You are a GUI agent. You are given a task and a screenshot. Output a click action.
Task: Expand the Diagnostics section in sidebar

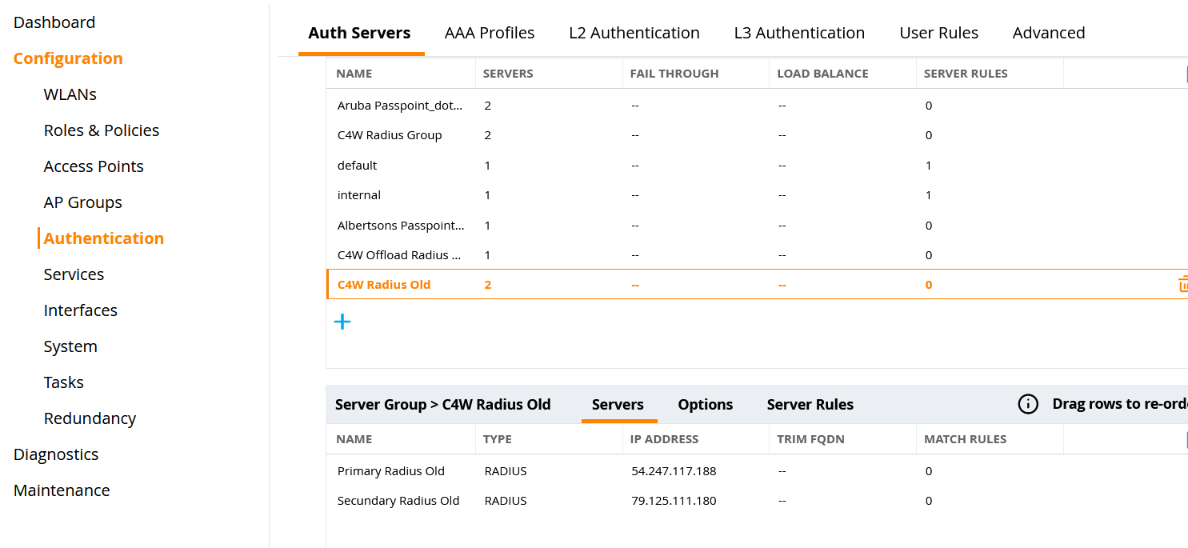[x=56, y=454]
